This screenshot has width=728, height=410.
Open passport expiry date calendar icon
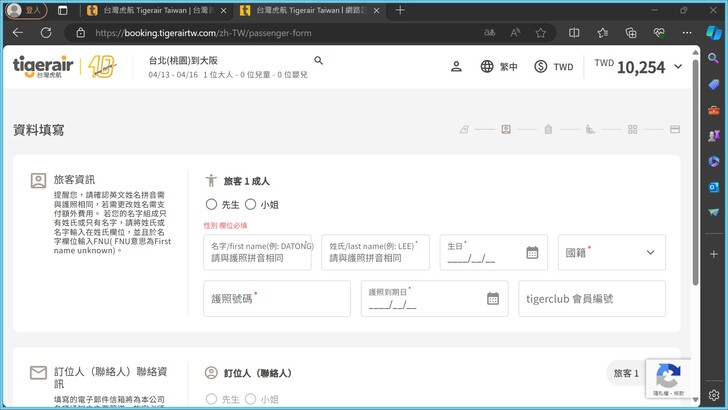[x=493, y=298]
